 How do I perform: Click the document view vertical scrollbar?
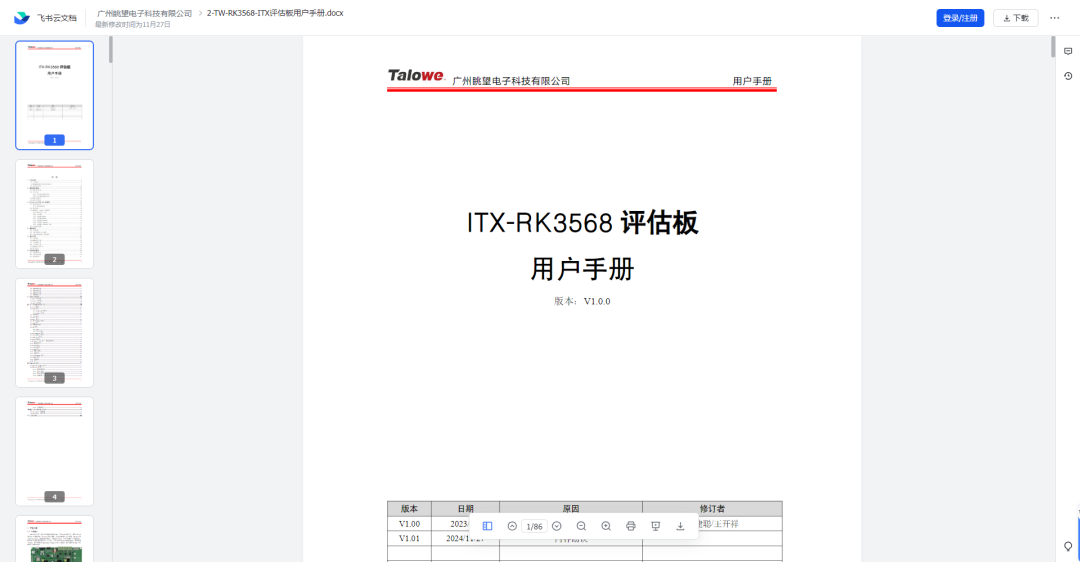point(1052,47)
